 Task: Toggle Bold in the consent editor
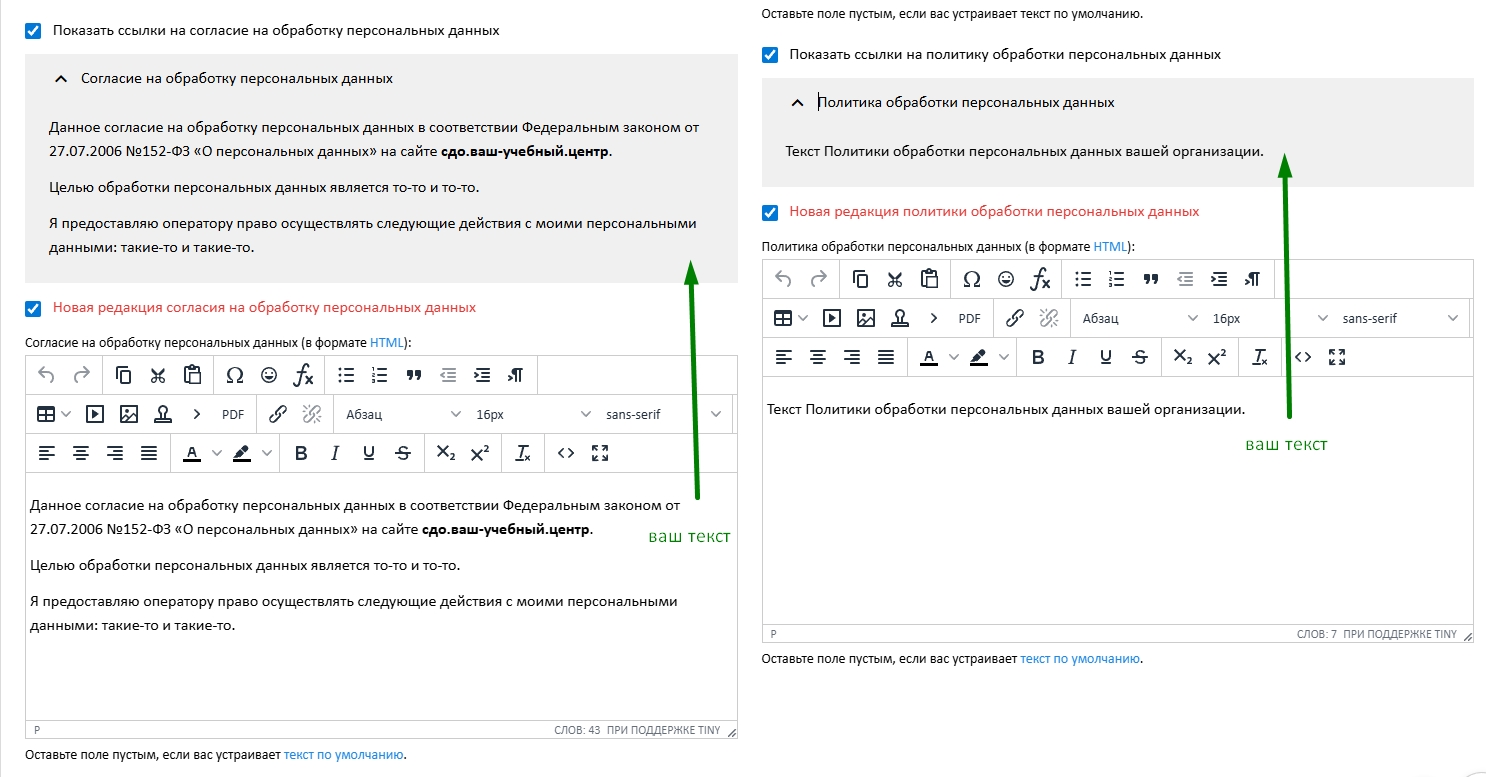click(x=301, y=453)
